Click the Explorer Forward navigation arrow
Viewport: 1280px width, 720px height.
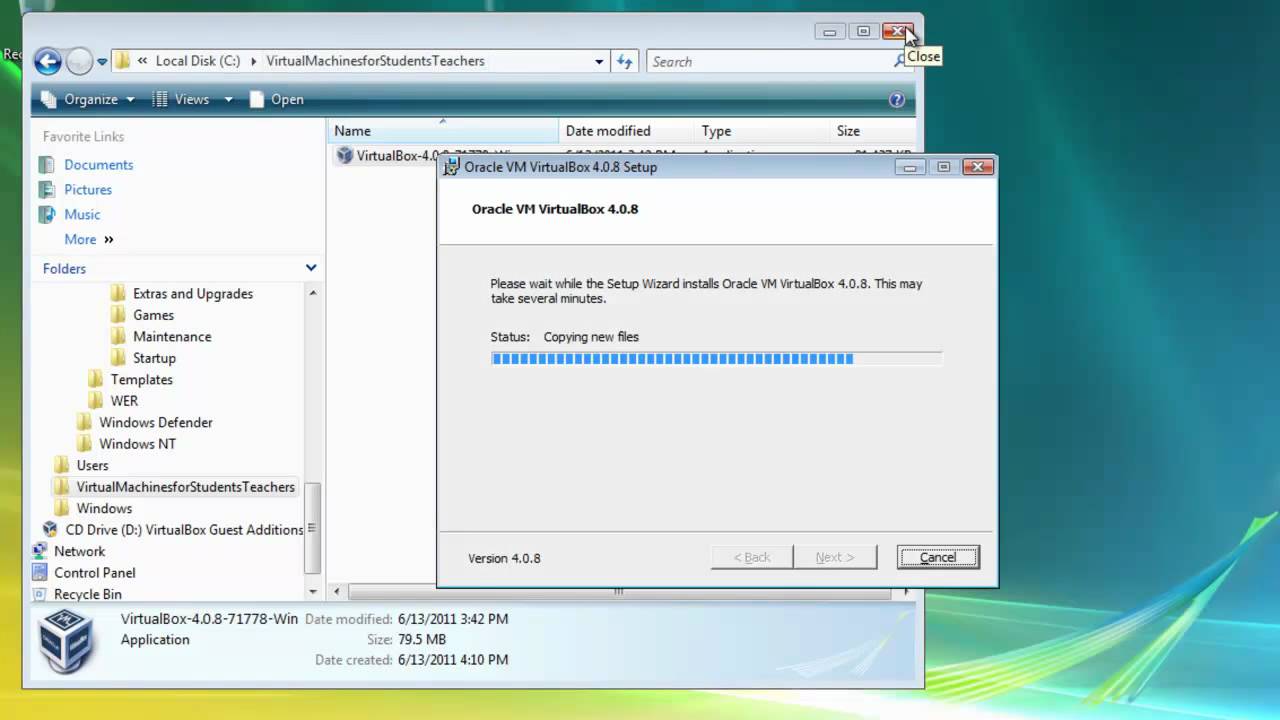pyautogui.click(x=79, y=61)
